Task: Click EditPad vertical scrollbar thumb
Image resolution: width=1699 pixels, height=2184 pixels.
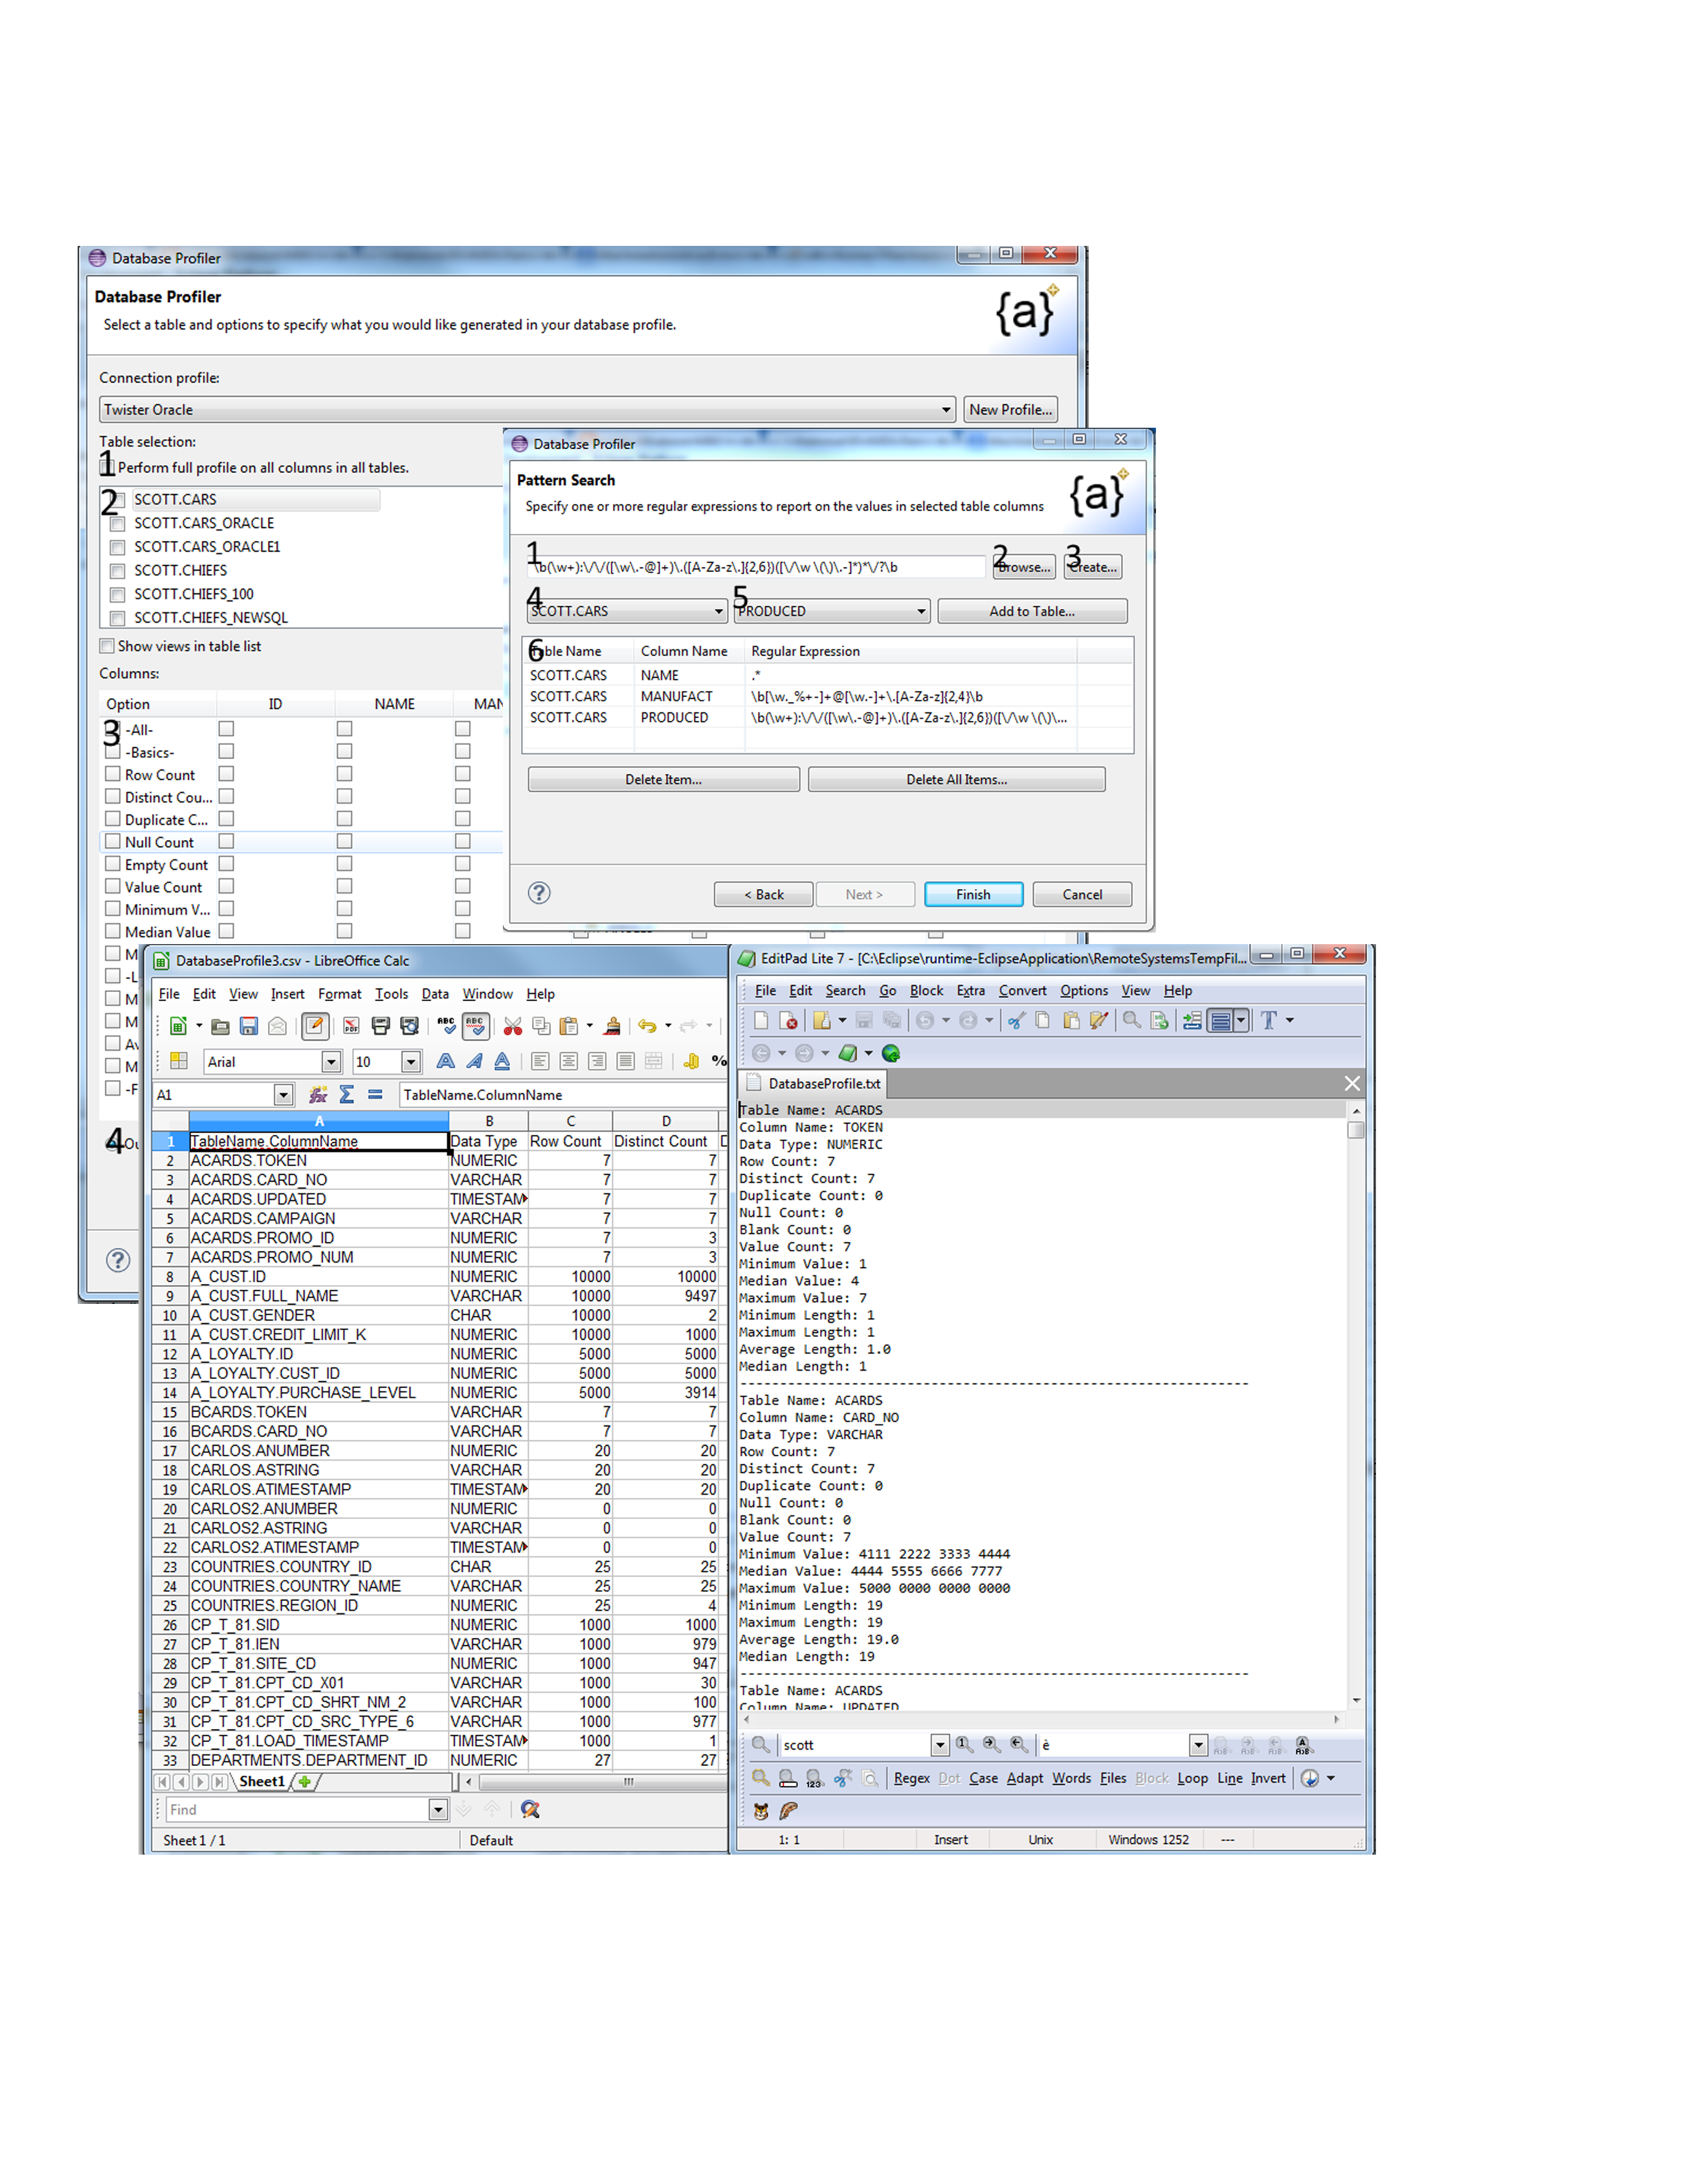Action: [x=1356, y=1130]
